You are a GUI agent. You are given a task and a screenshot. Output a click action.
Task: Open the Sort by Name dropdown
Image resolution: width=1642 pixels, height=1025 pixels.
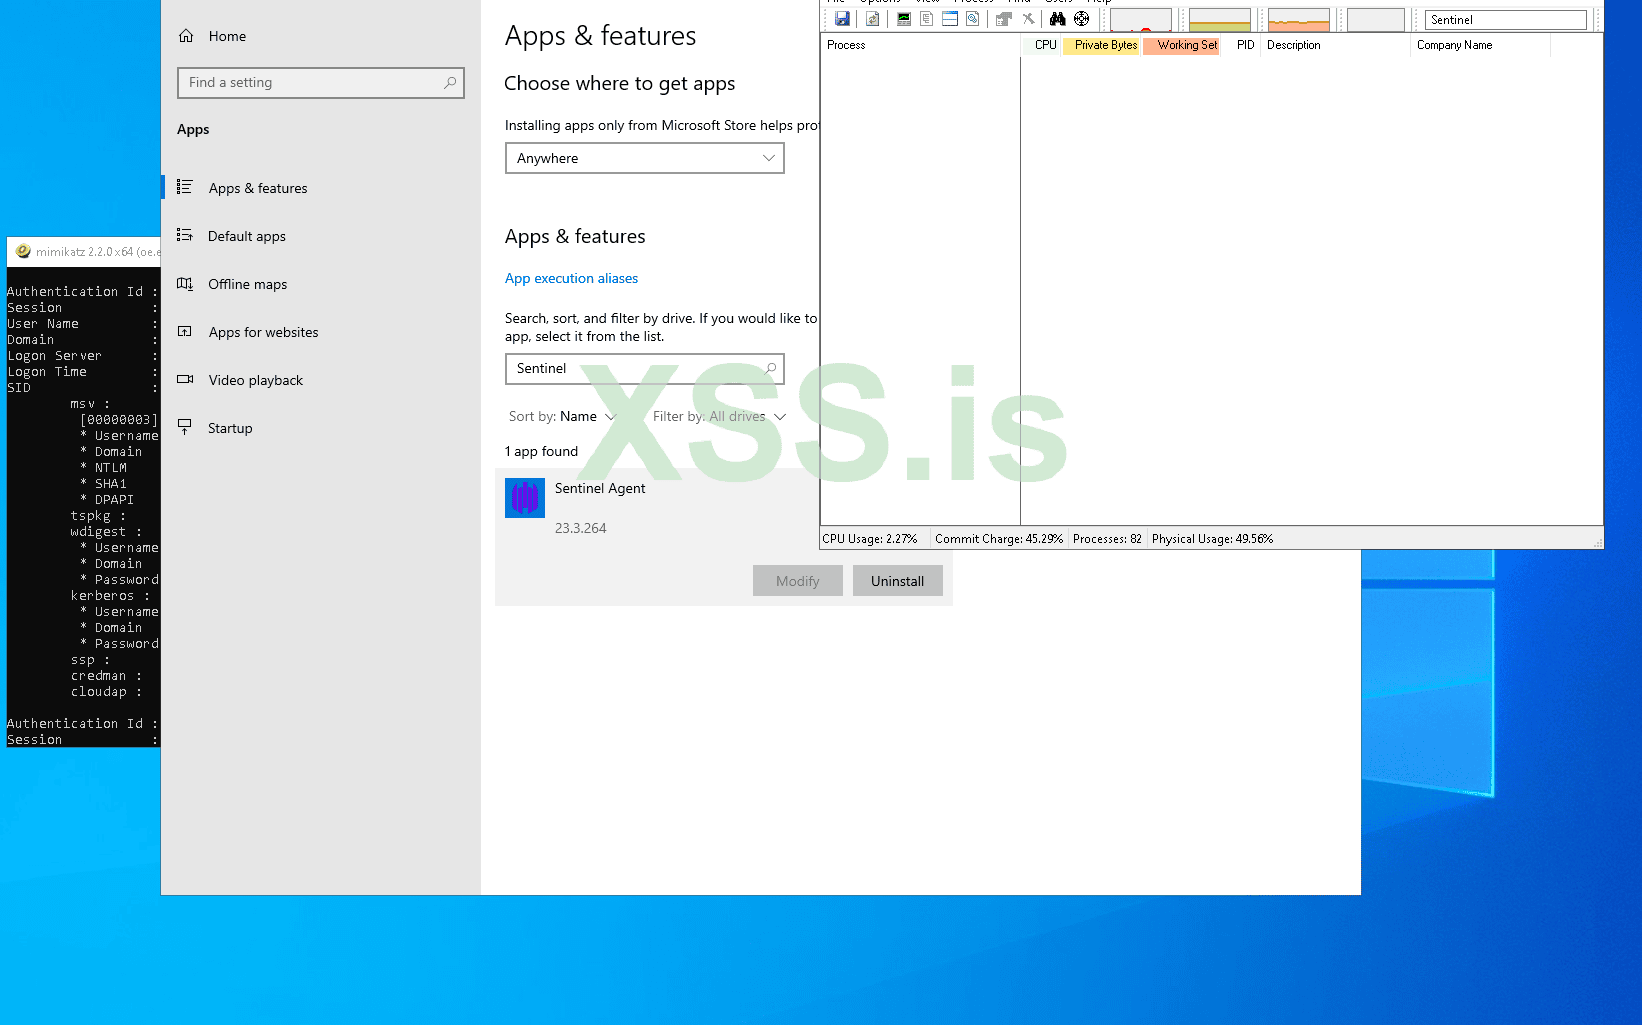(x=562, y=416)
